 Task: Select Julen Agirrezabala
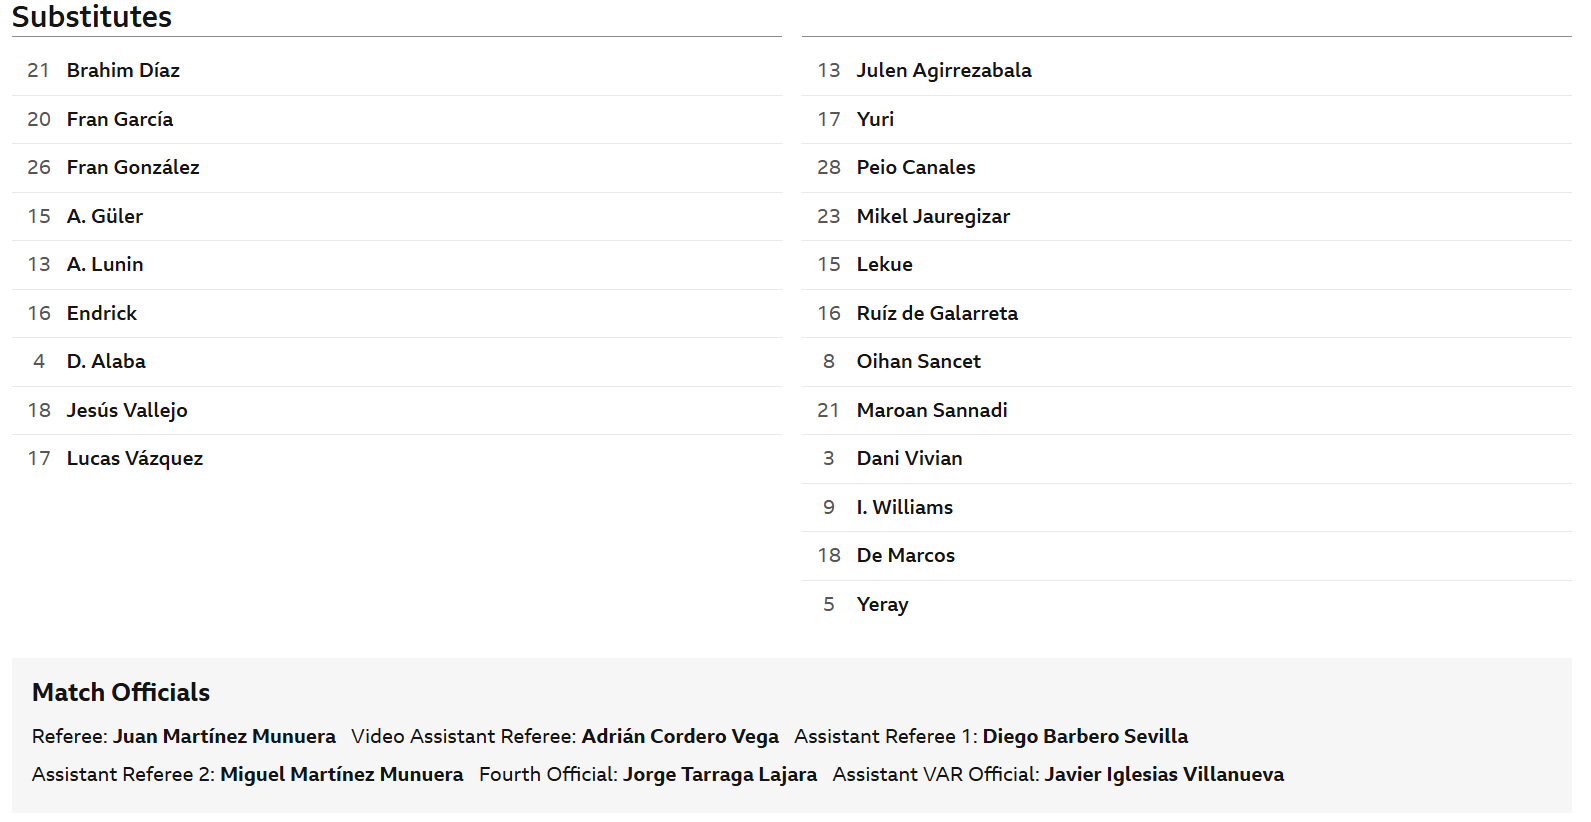pos(1186,71)
